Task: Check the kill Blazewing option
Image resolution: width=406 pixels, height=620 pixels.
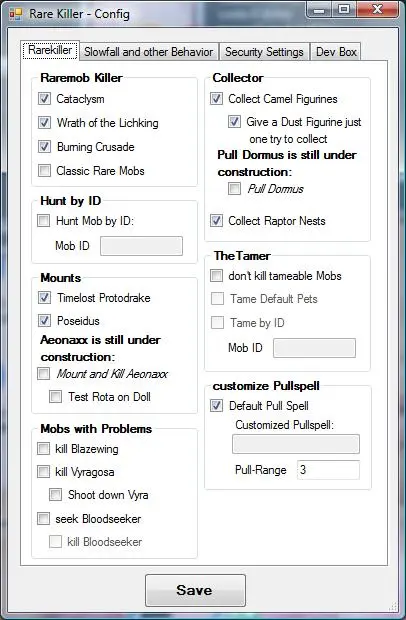Action: point(43,448)
